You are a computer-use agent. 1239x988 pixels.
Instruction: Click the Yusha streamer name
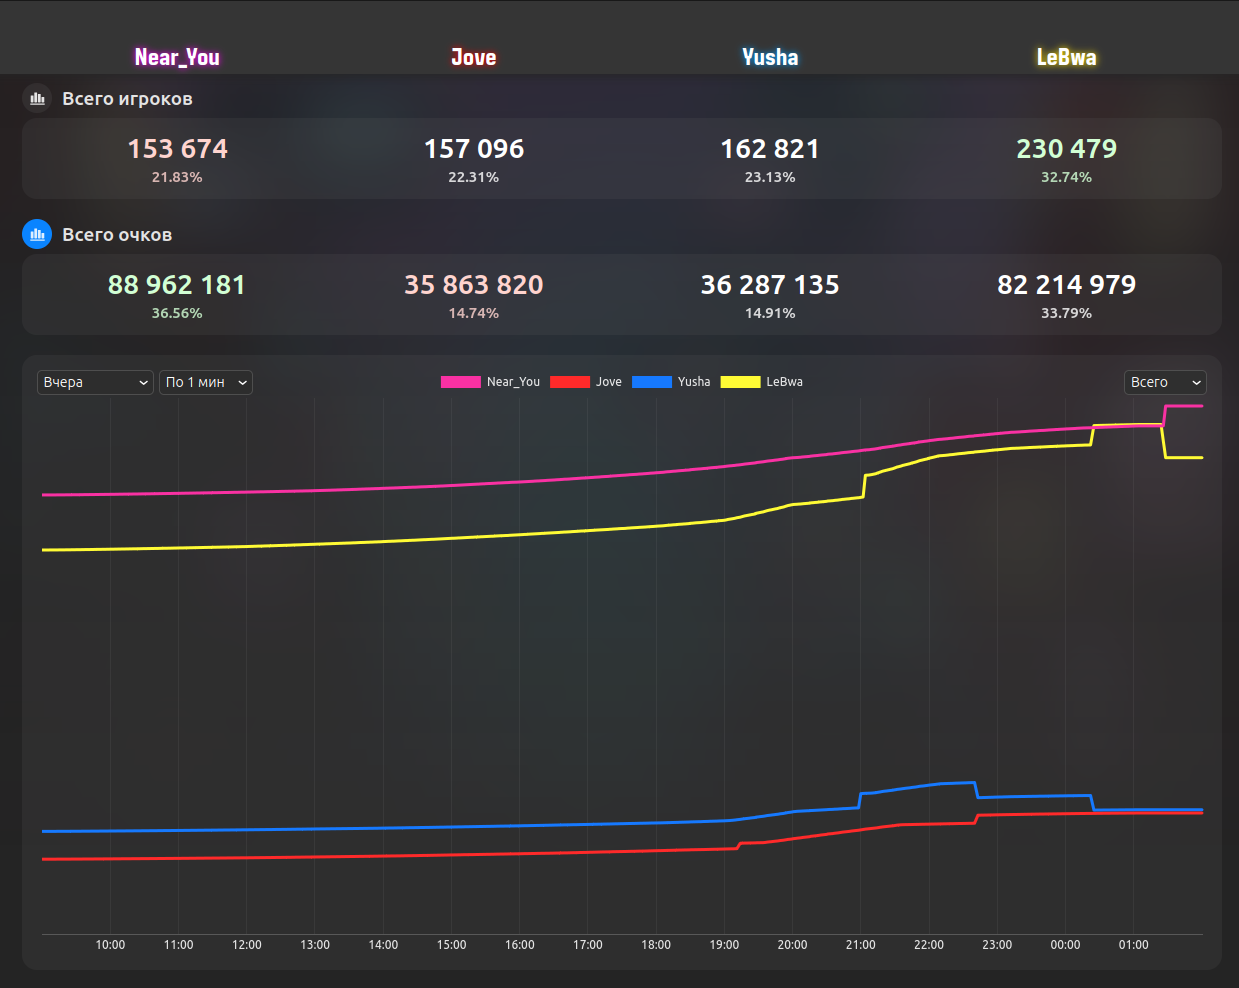click(770, 57)
